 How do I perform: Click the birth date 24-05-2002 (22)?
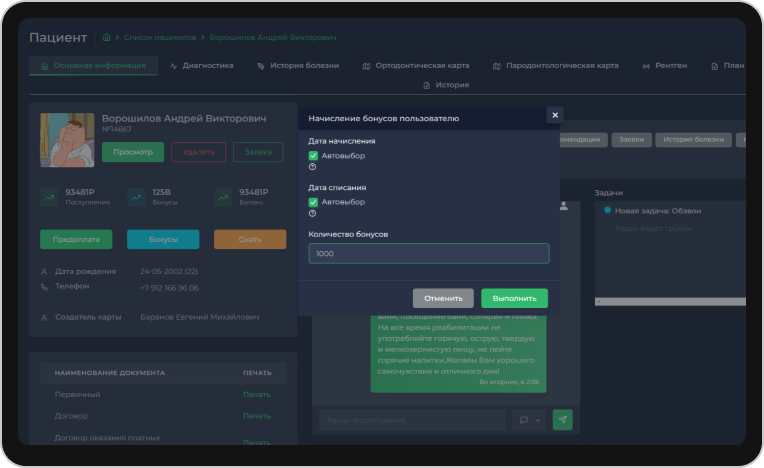pos(169,271)
